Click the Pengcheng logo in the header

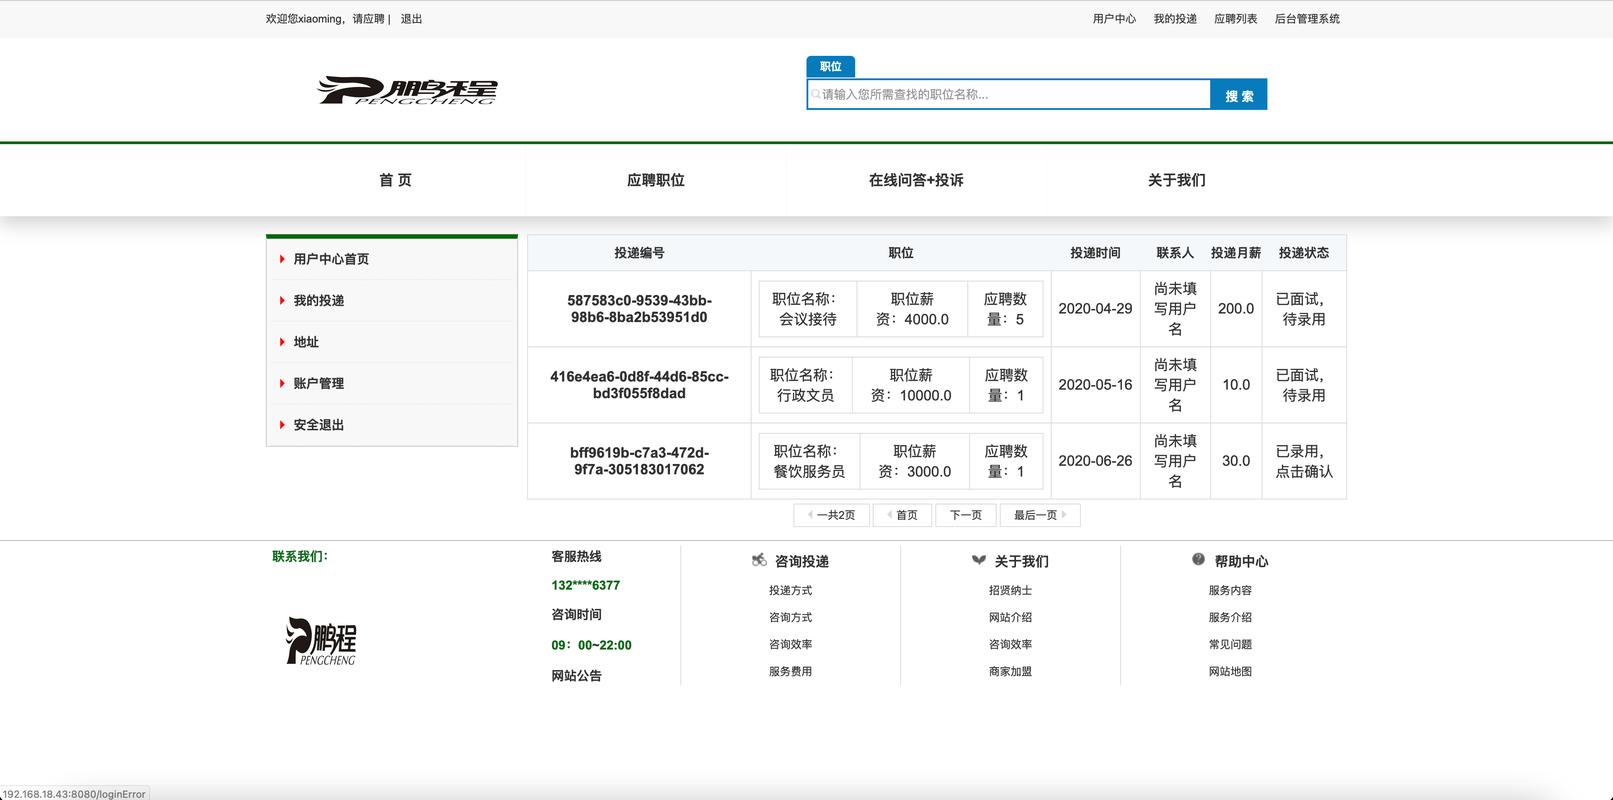click(x=407, y=90)
